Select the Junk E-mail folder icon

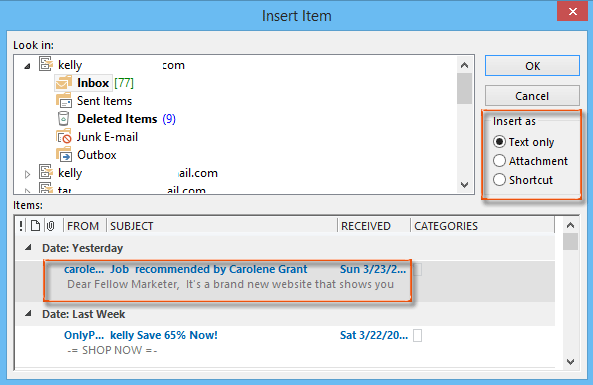pos(64,137)
